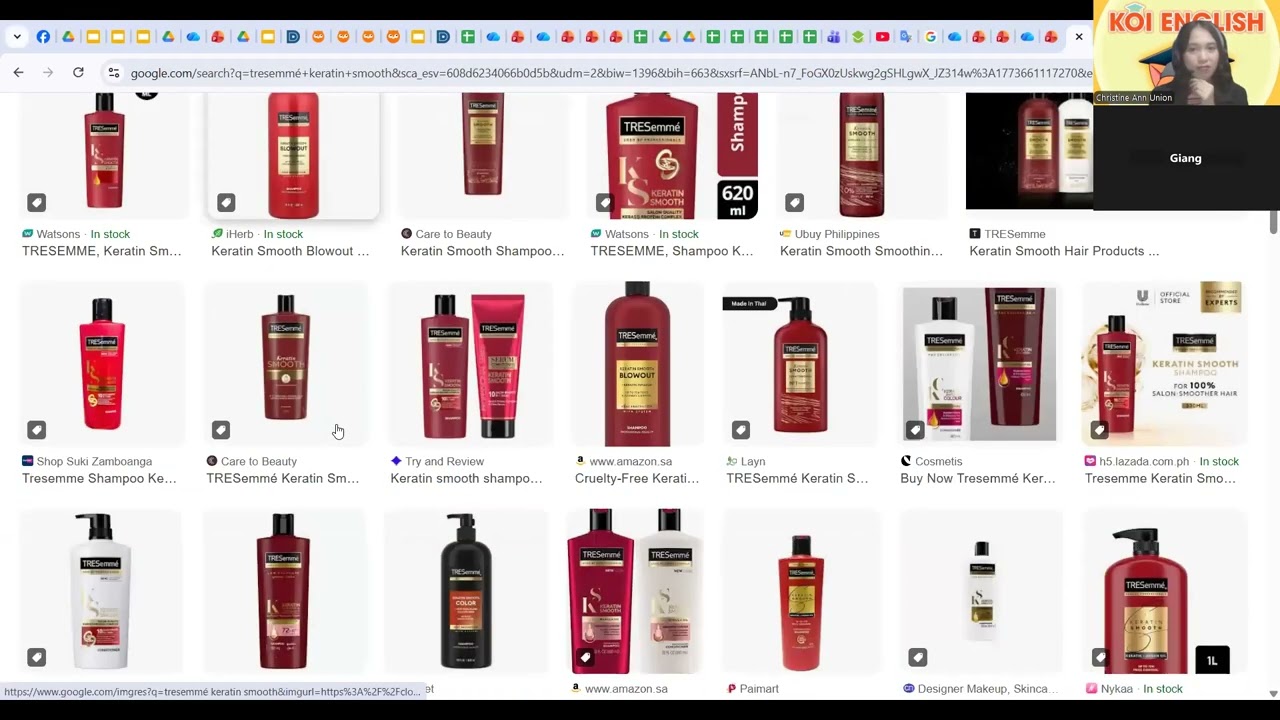Image resolution: width=1280 pixels, height=720 pixels.
Task: Open the Paimart source link
Action: 753,689
